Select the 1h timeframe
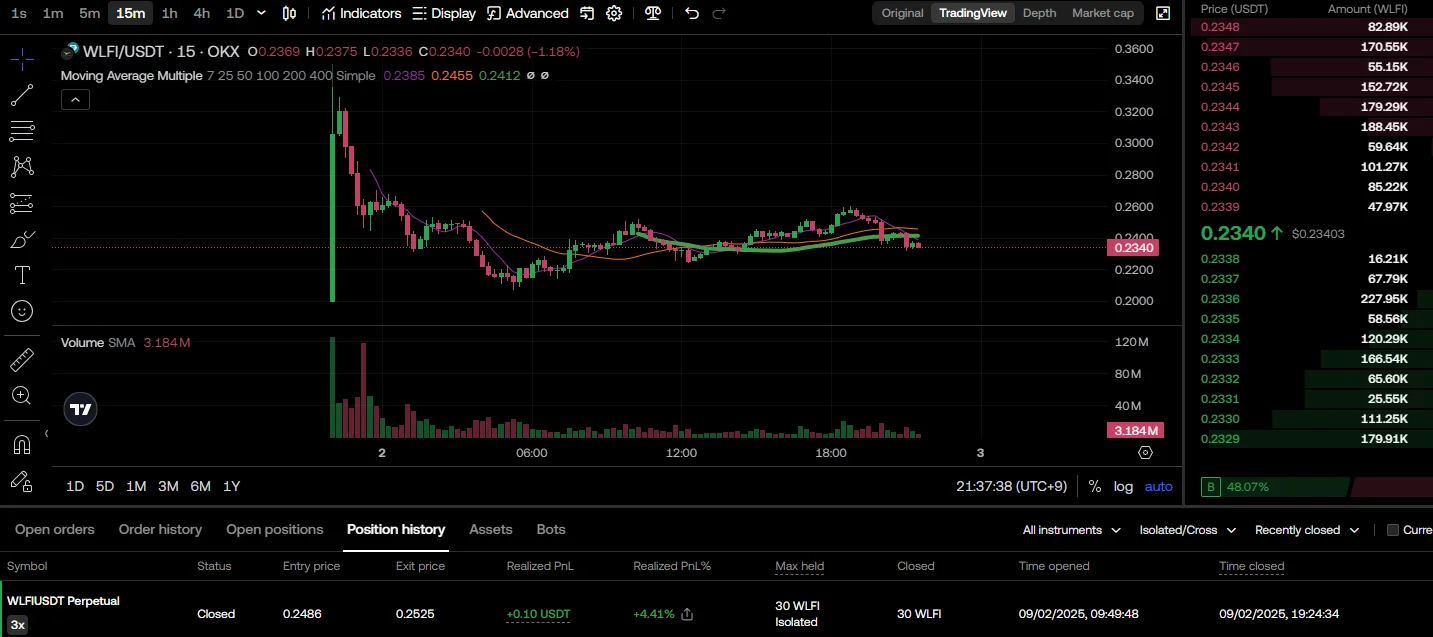Viewport: 1433px width, 637px height. [169, 13]
